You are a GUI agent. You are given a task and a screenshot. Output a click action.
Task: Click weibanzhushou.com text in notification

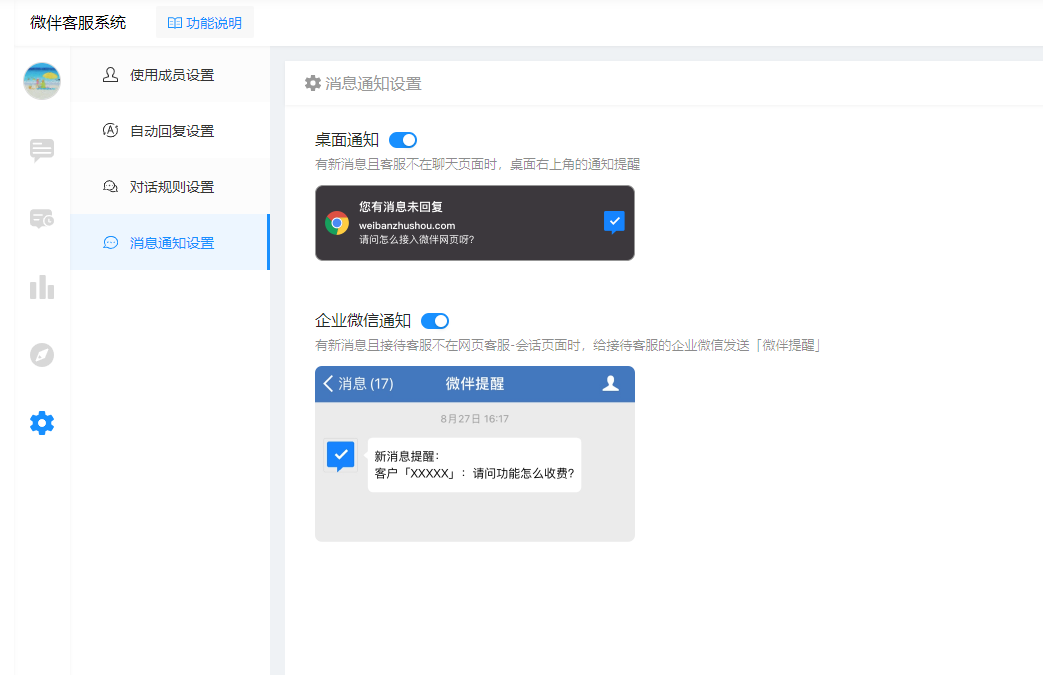coord(407,225)
